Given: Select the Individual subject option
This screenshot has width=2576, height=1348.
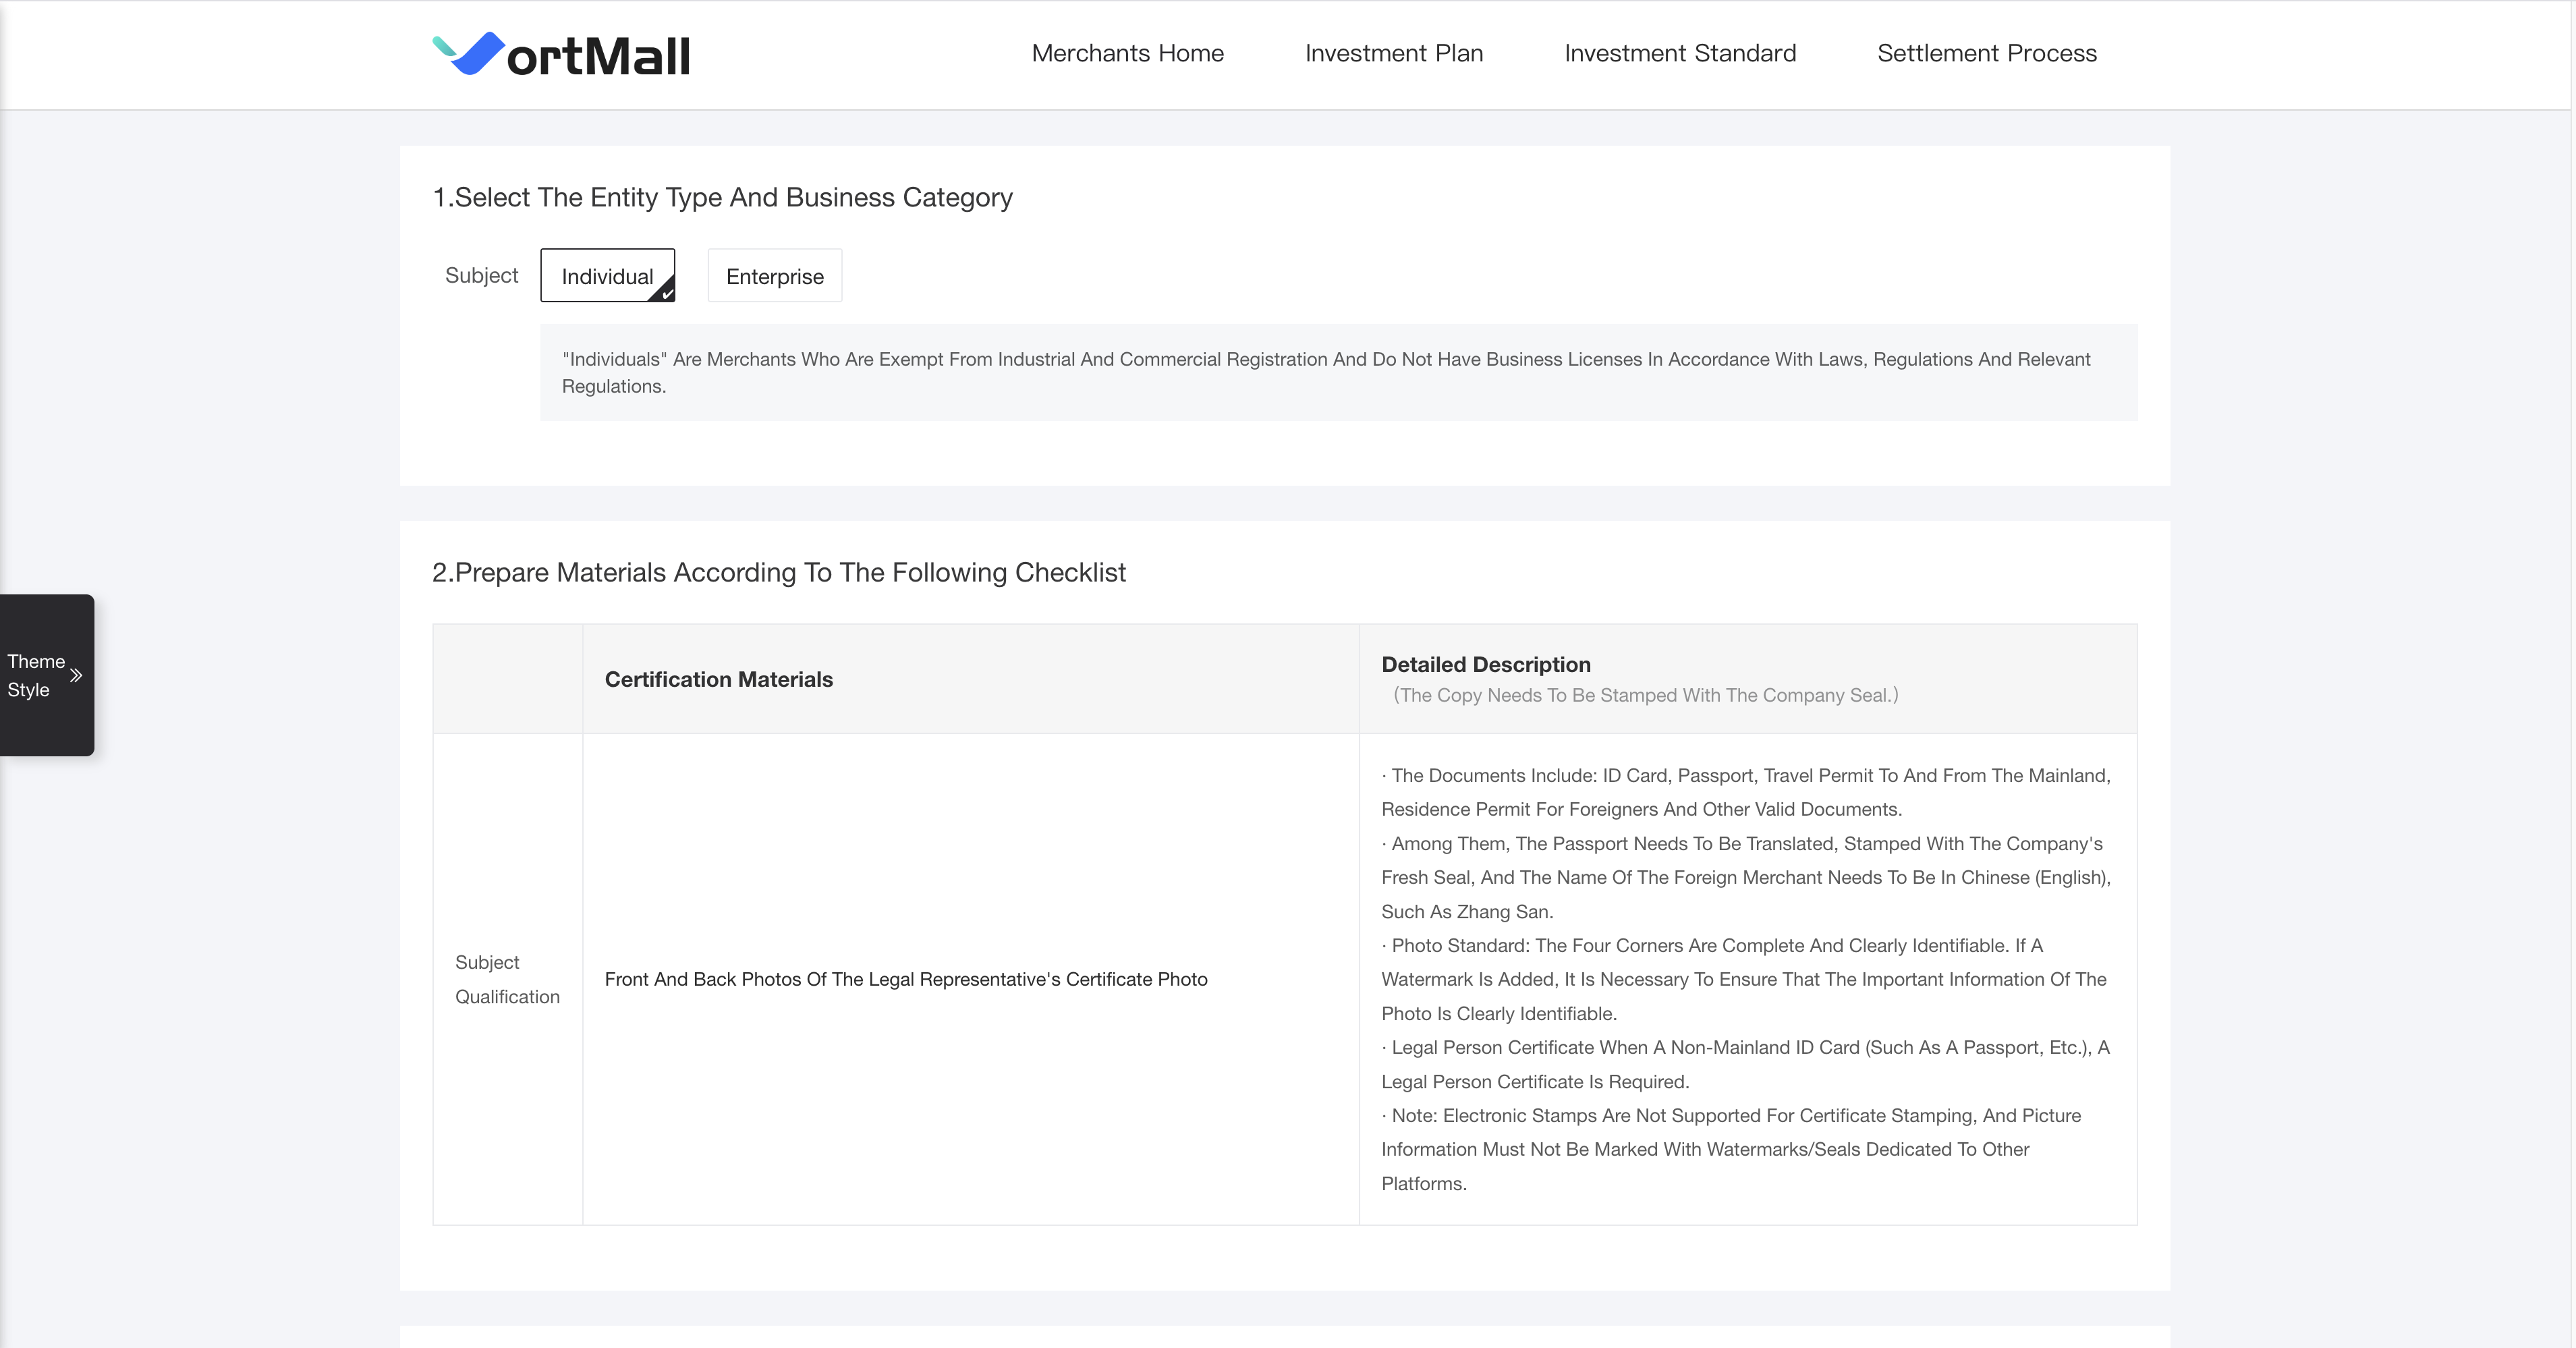Looking at the screenshot, I should click(x=606, y=276).
